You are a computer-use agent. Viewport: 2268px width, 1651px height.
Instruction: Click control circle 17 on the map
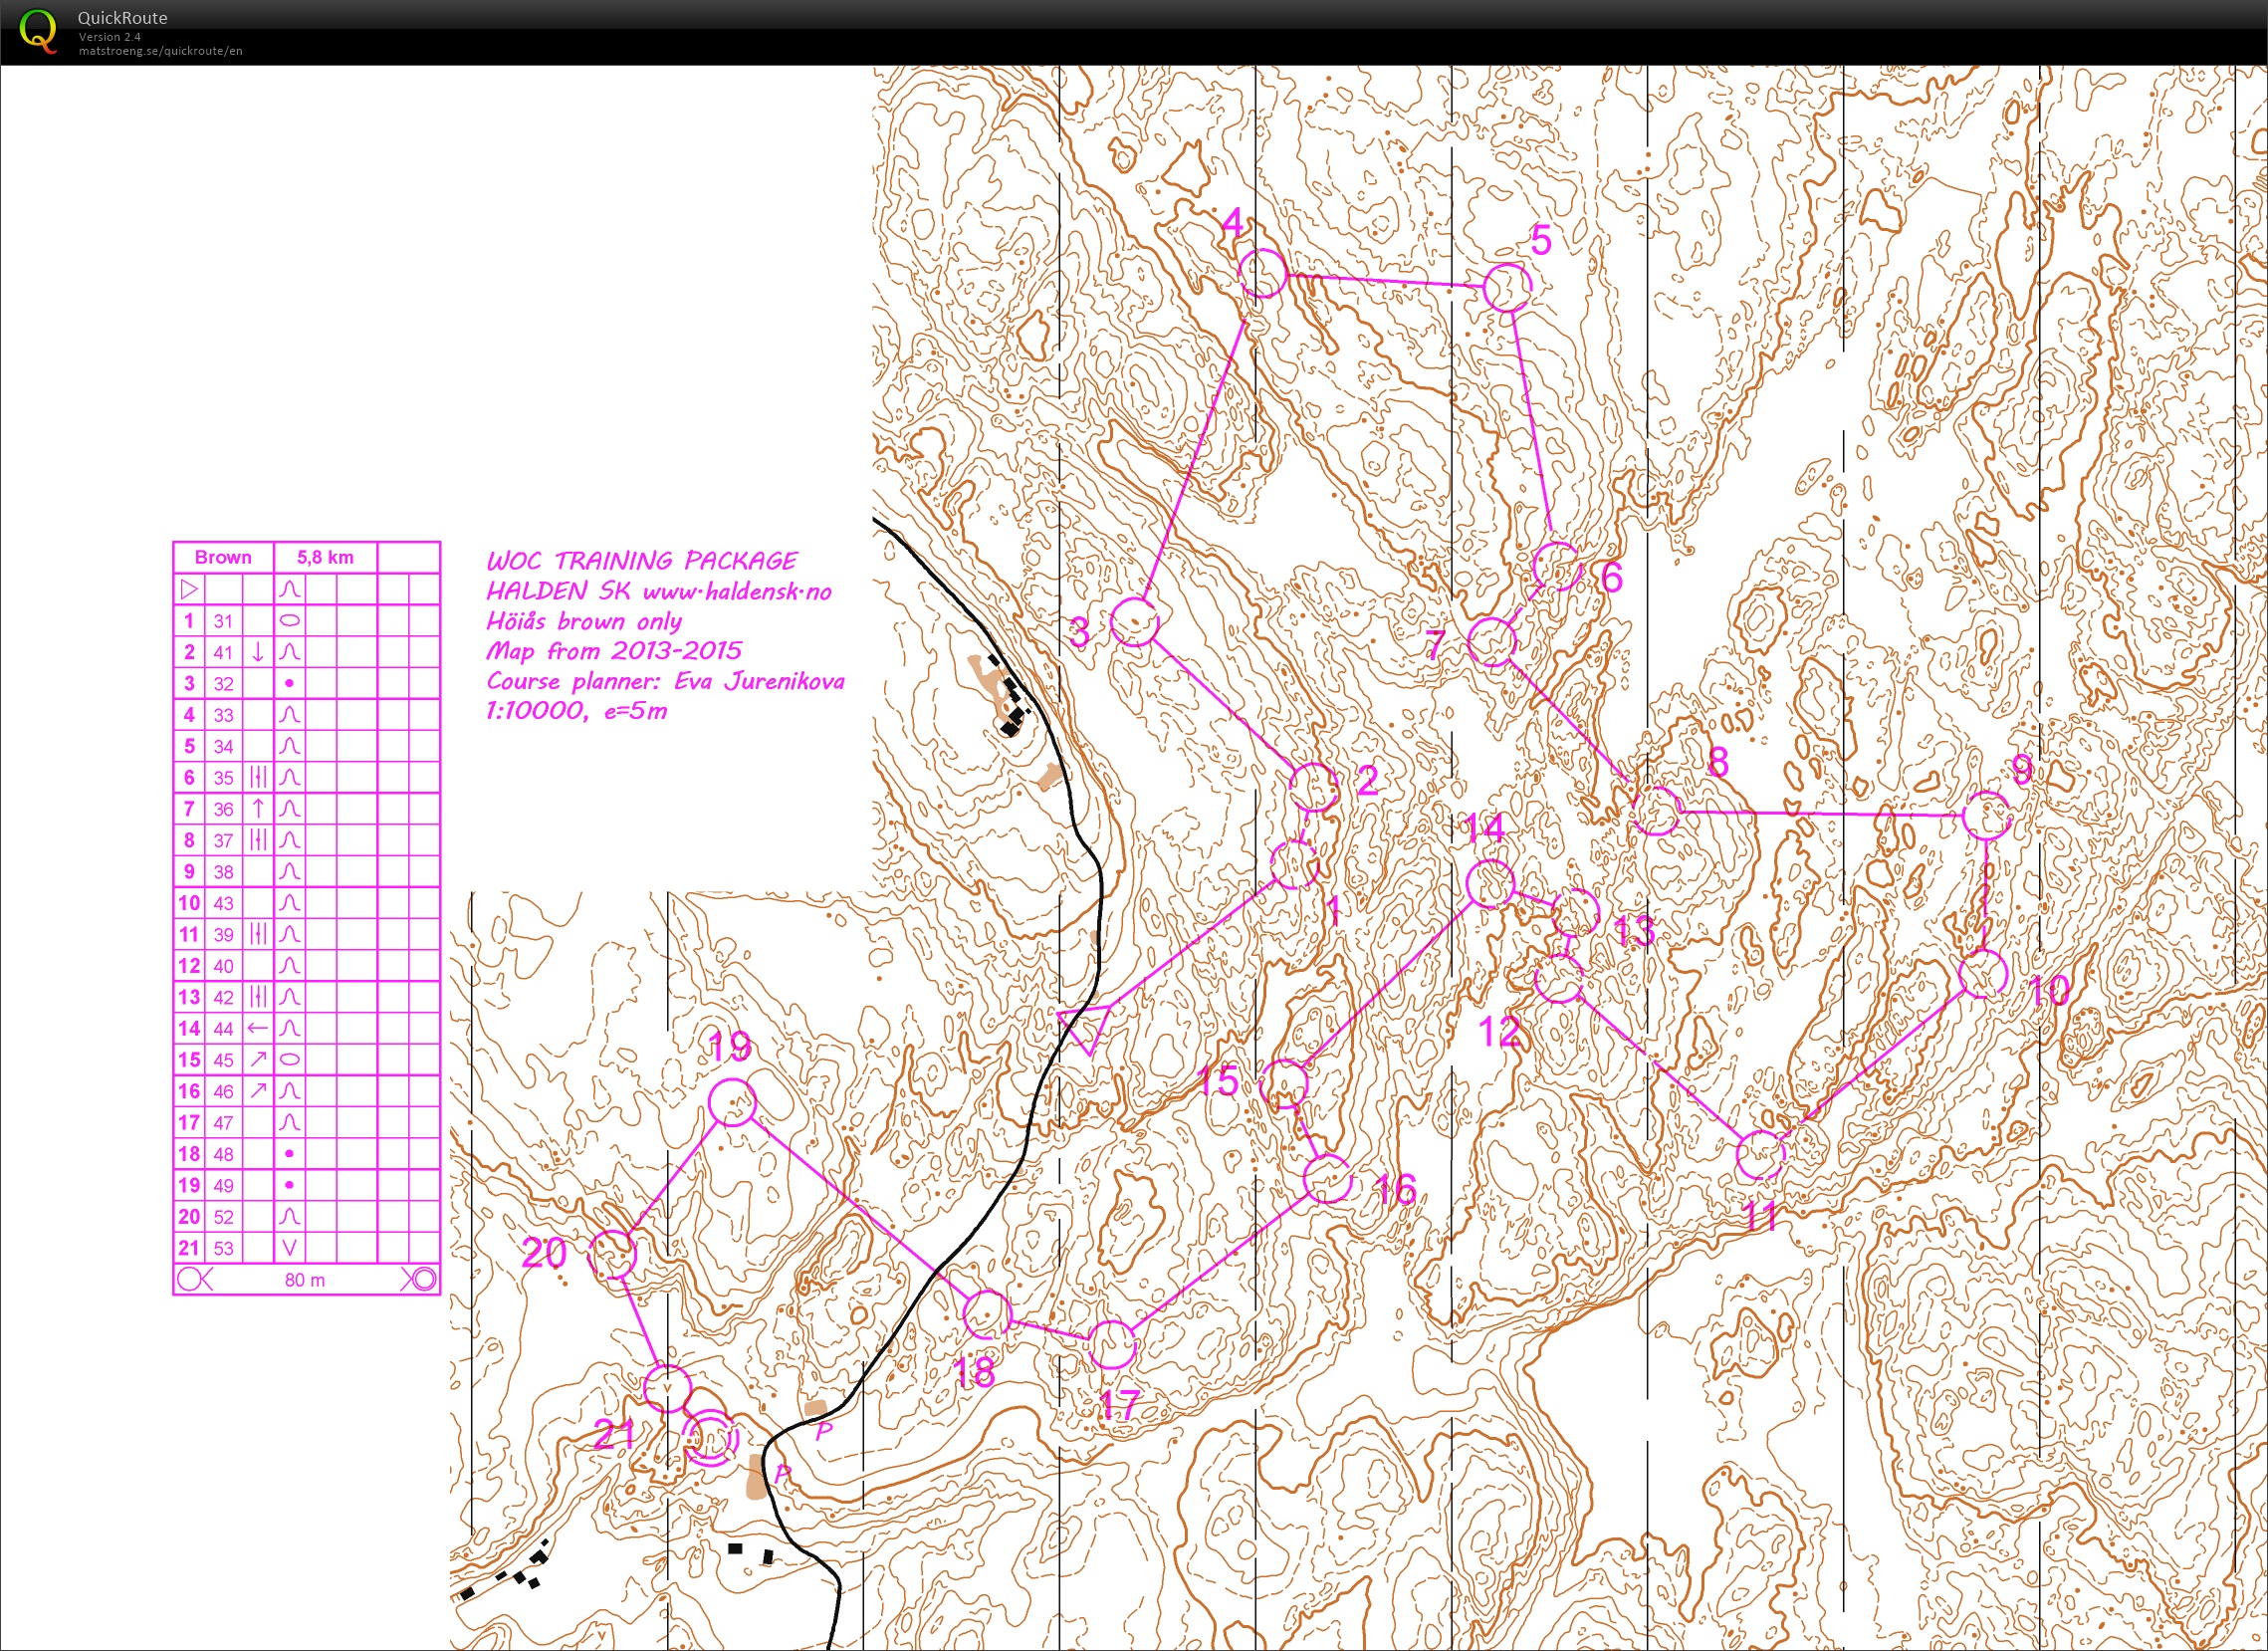click(x=1111, y=1344)
